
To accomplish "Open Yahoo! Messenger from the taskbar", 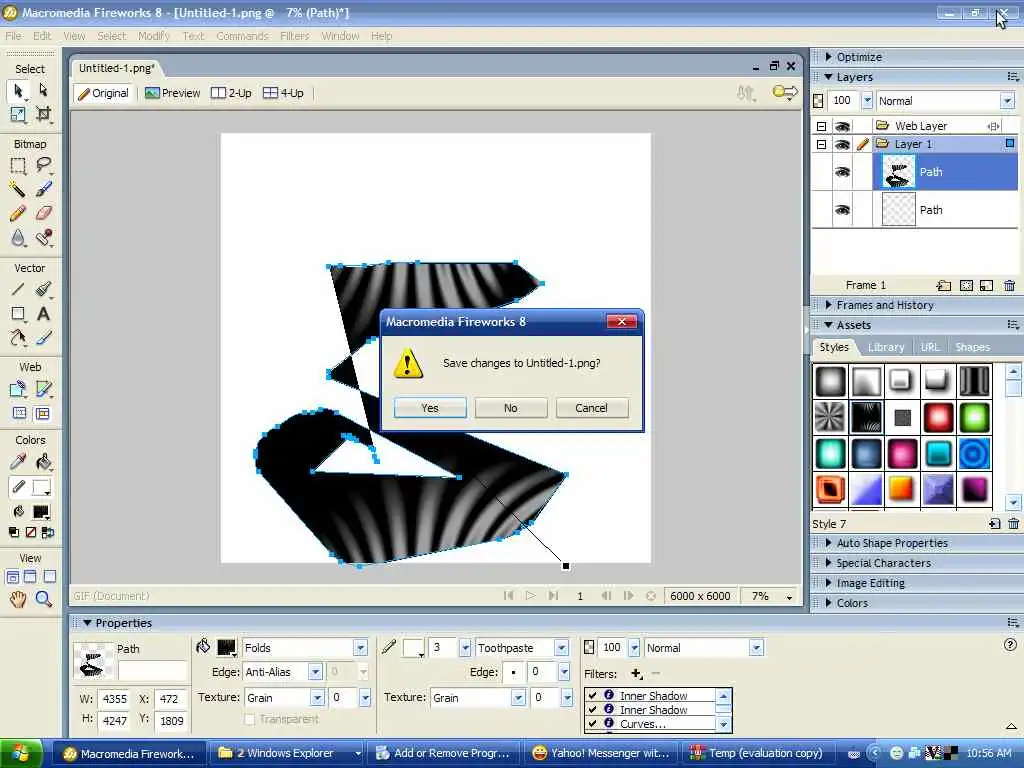I will click(x=600, y=754).
